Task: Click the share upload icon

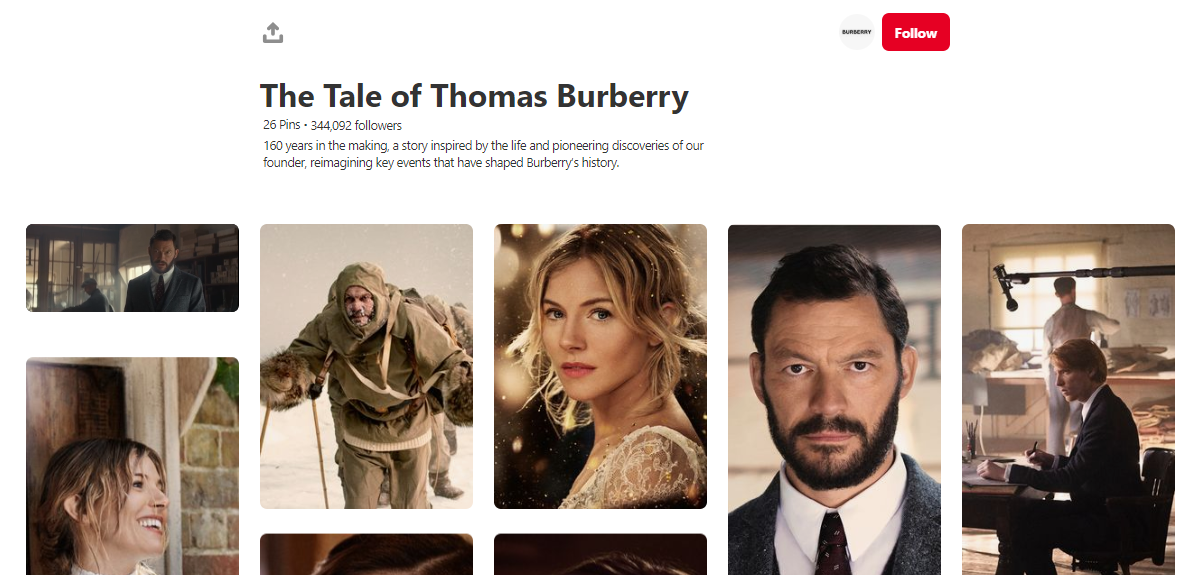Action: pyautogui.click(x=273, y=33)
